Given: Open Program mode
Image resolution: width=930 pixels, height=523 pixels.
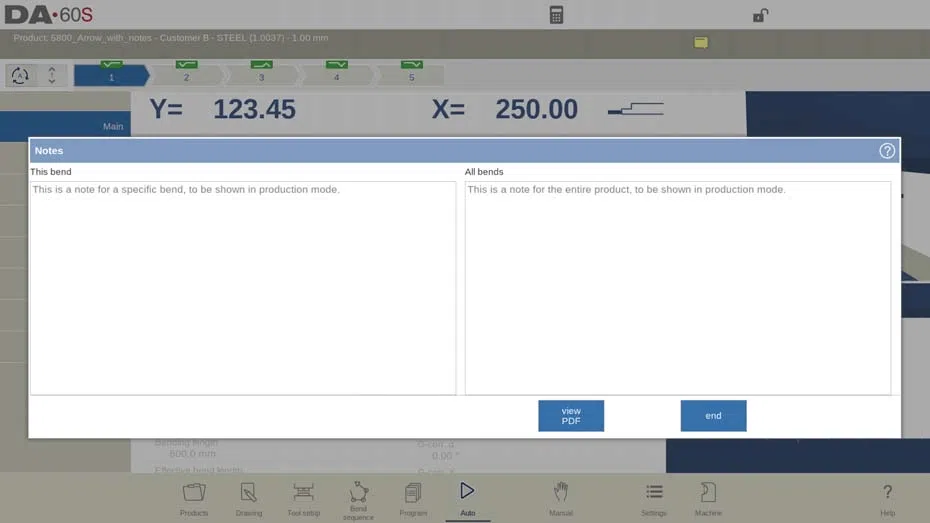Looking at the screenshot, I should point(413,499).
